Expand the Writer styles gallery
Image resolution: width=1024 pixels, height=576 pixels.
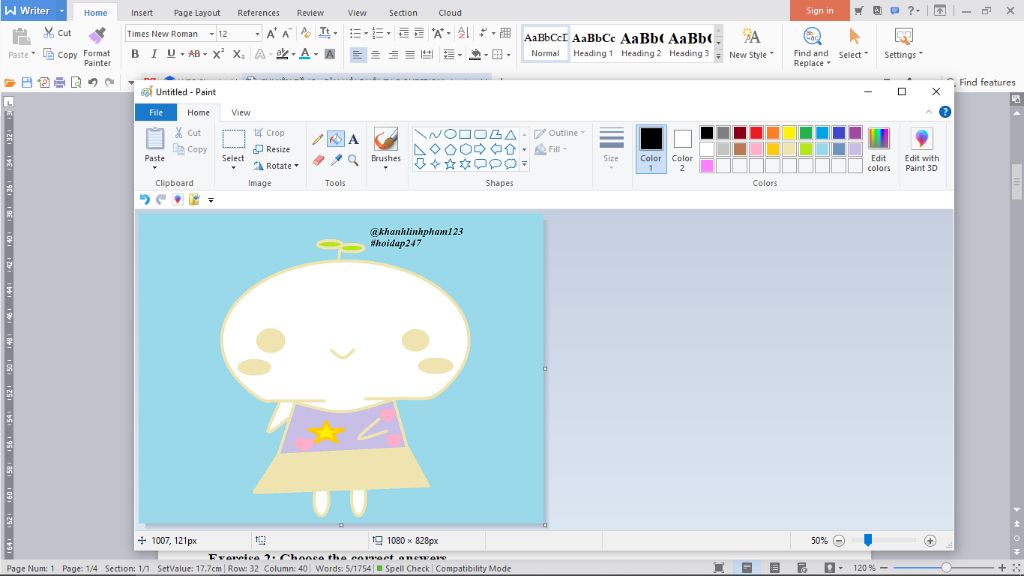click(718, 57)
